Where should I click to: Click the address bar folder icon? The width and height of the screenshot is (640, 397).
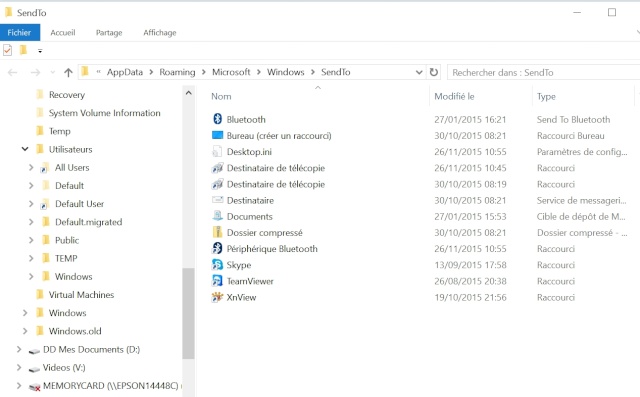[85, 72]
